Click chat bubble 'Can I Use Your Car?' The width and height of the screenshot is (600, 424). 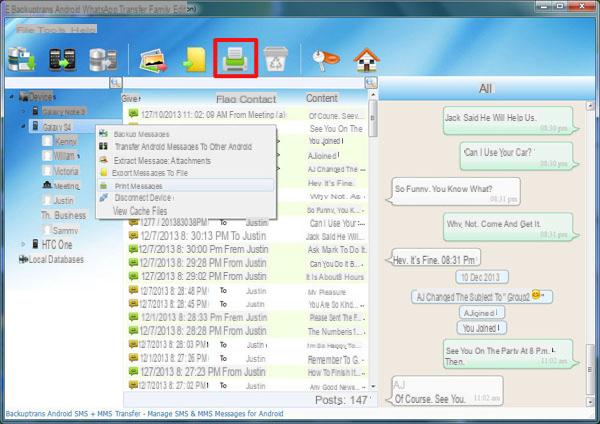click(518, 156)
